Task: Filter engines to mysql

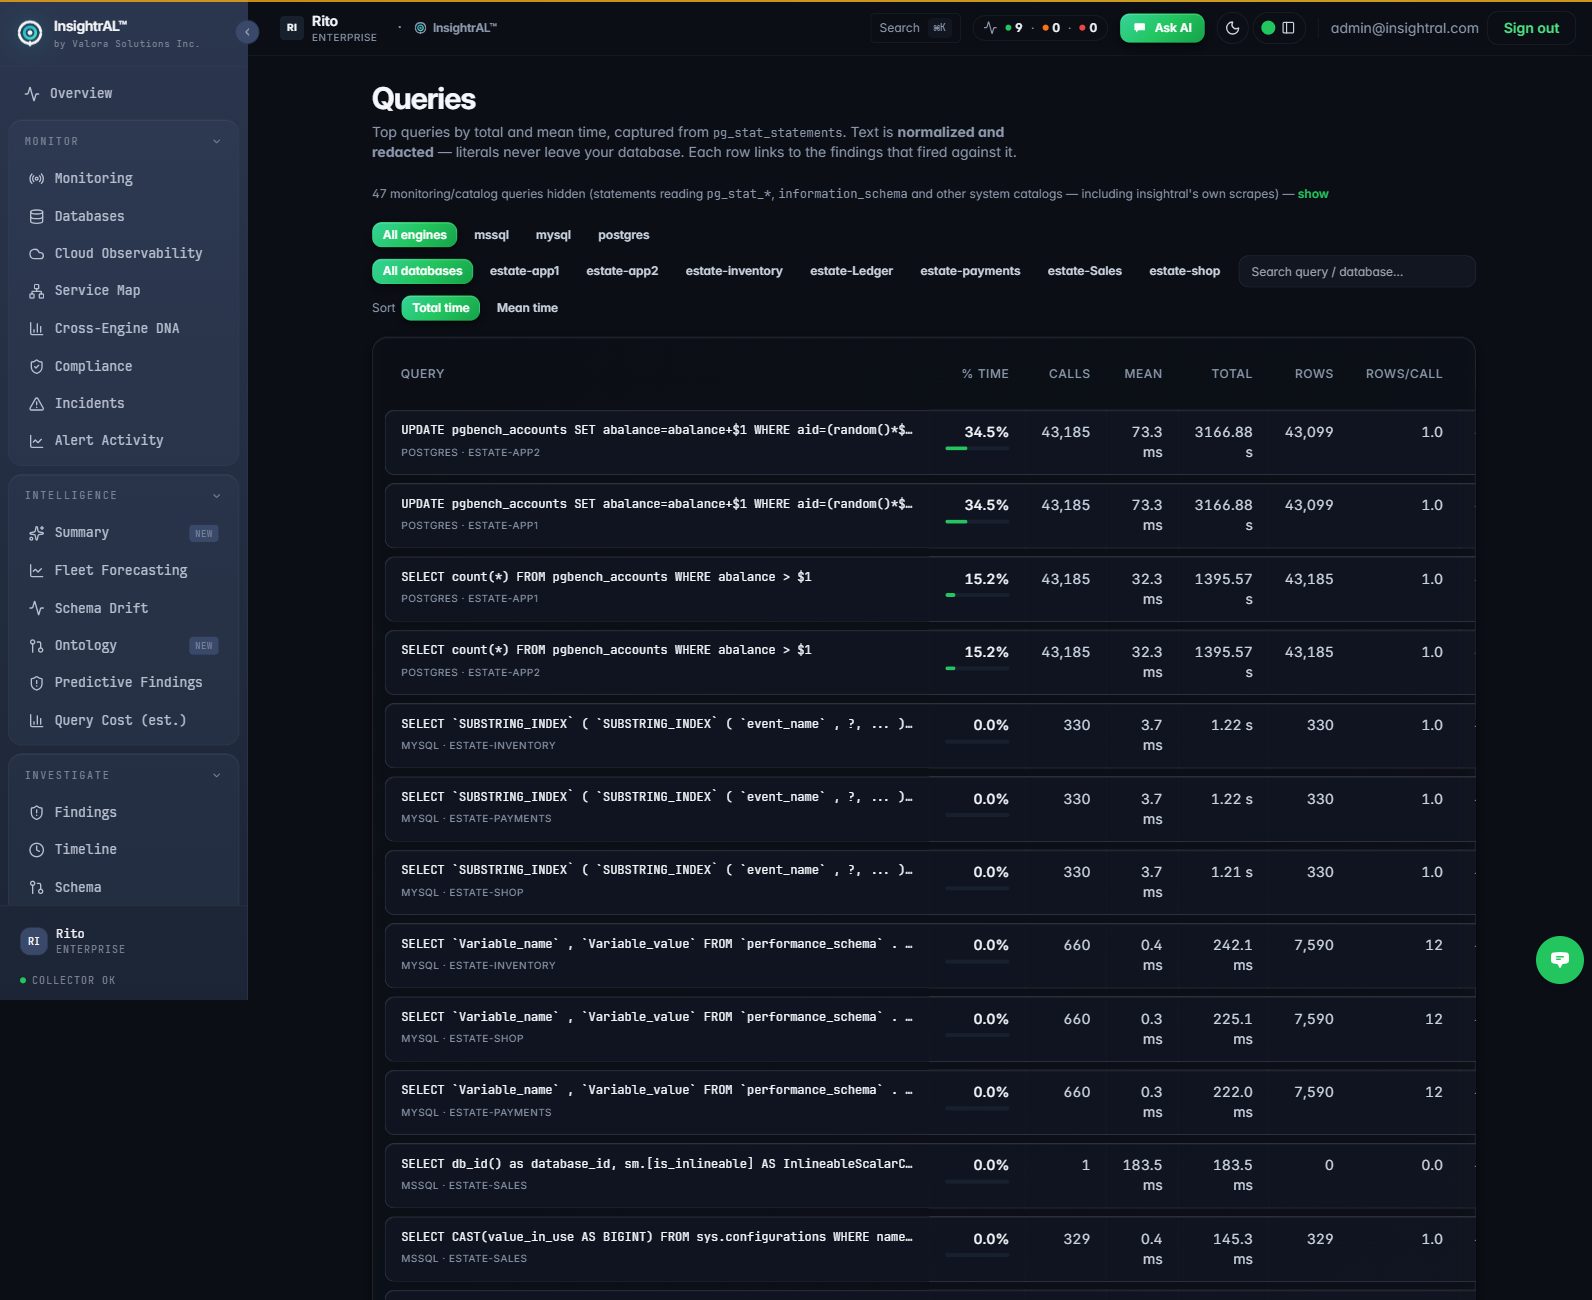Action: tap(553, 235)
